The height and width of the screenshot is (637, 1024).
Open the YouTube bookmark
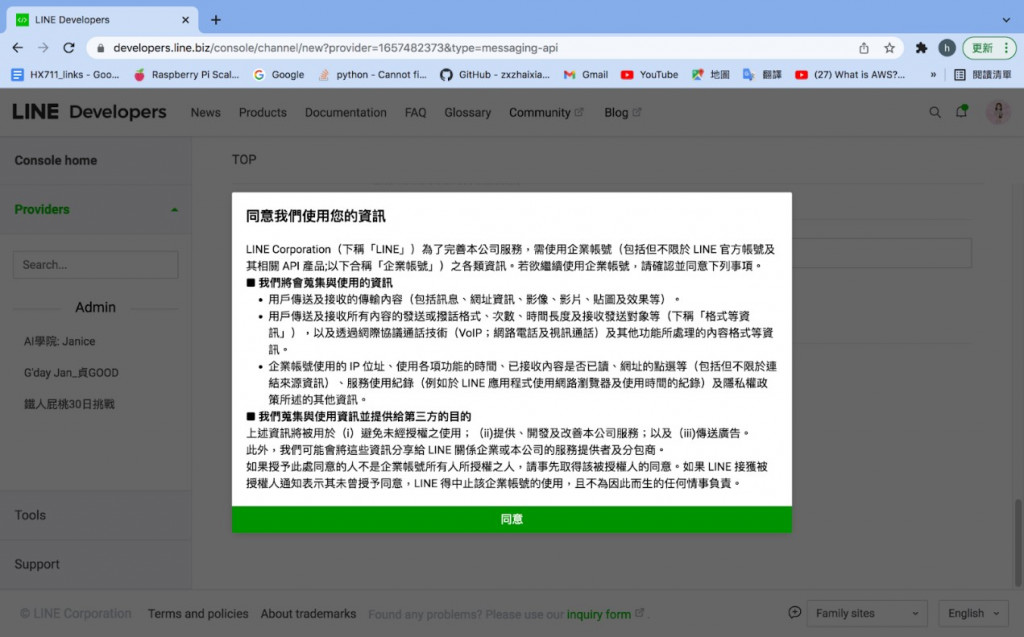click(649, 74)
